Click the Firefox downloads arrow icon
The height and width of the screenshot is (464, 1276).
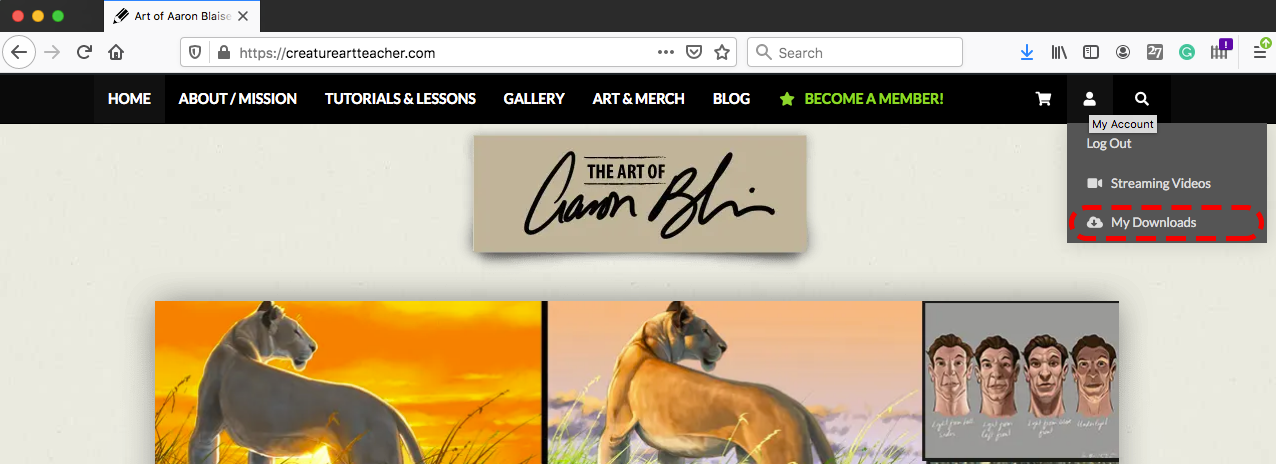pos(1027,52)
